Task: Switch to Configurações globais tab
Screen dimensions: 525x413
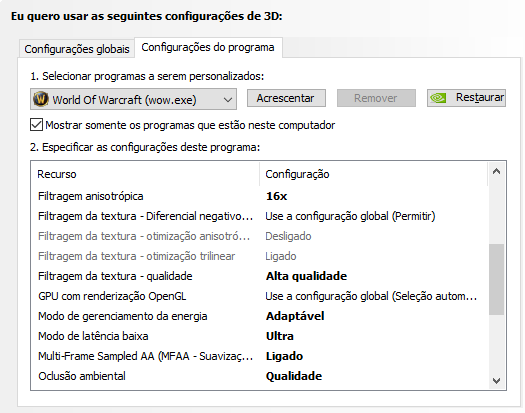Action: [77, 49]
